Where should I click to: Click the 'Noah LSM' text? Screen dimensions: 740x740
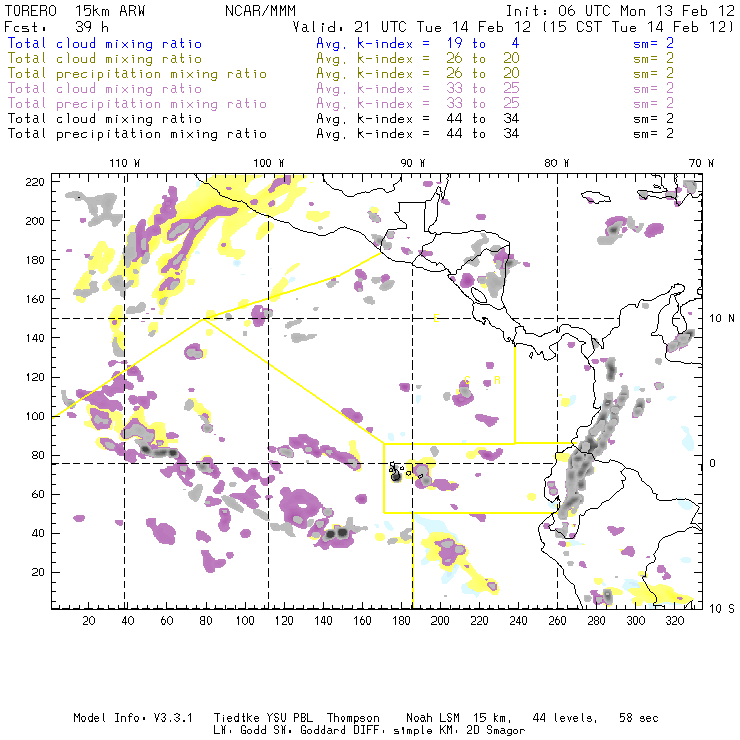(433, 718)
